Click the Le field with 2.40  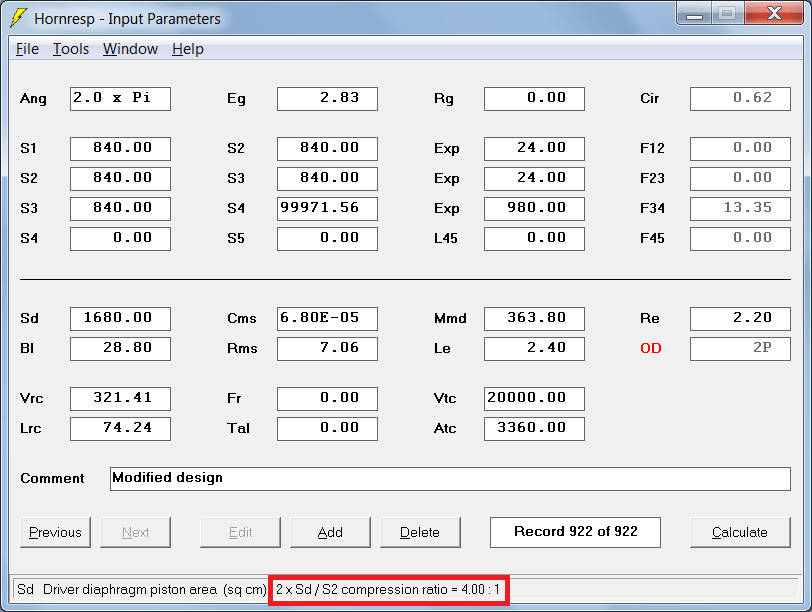tap(534, 348)
